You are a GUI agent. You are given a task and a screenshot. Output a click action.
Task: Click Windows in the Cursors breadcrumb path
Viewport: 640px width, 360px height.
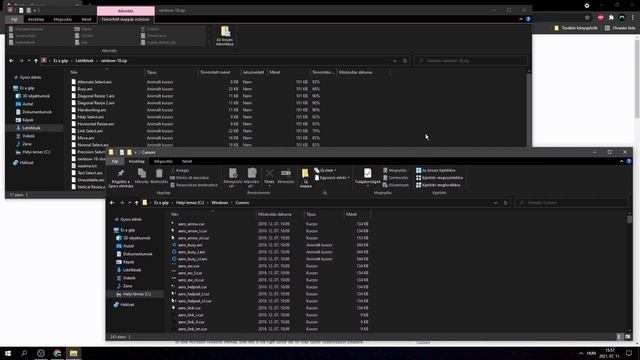click(220, 203)
